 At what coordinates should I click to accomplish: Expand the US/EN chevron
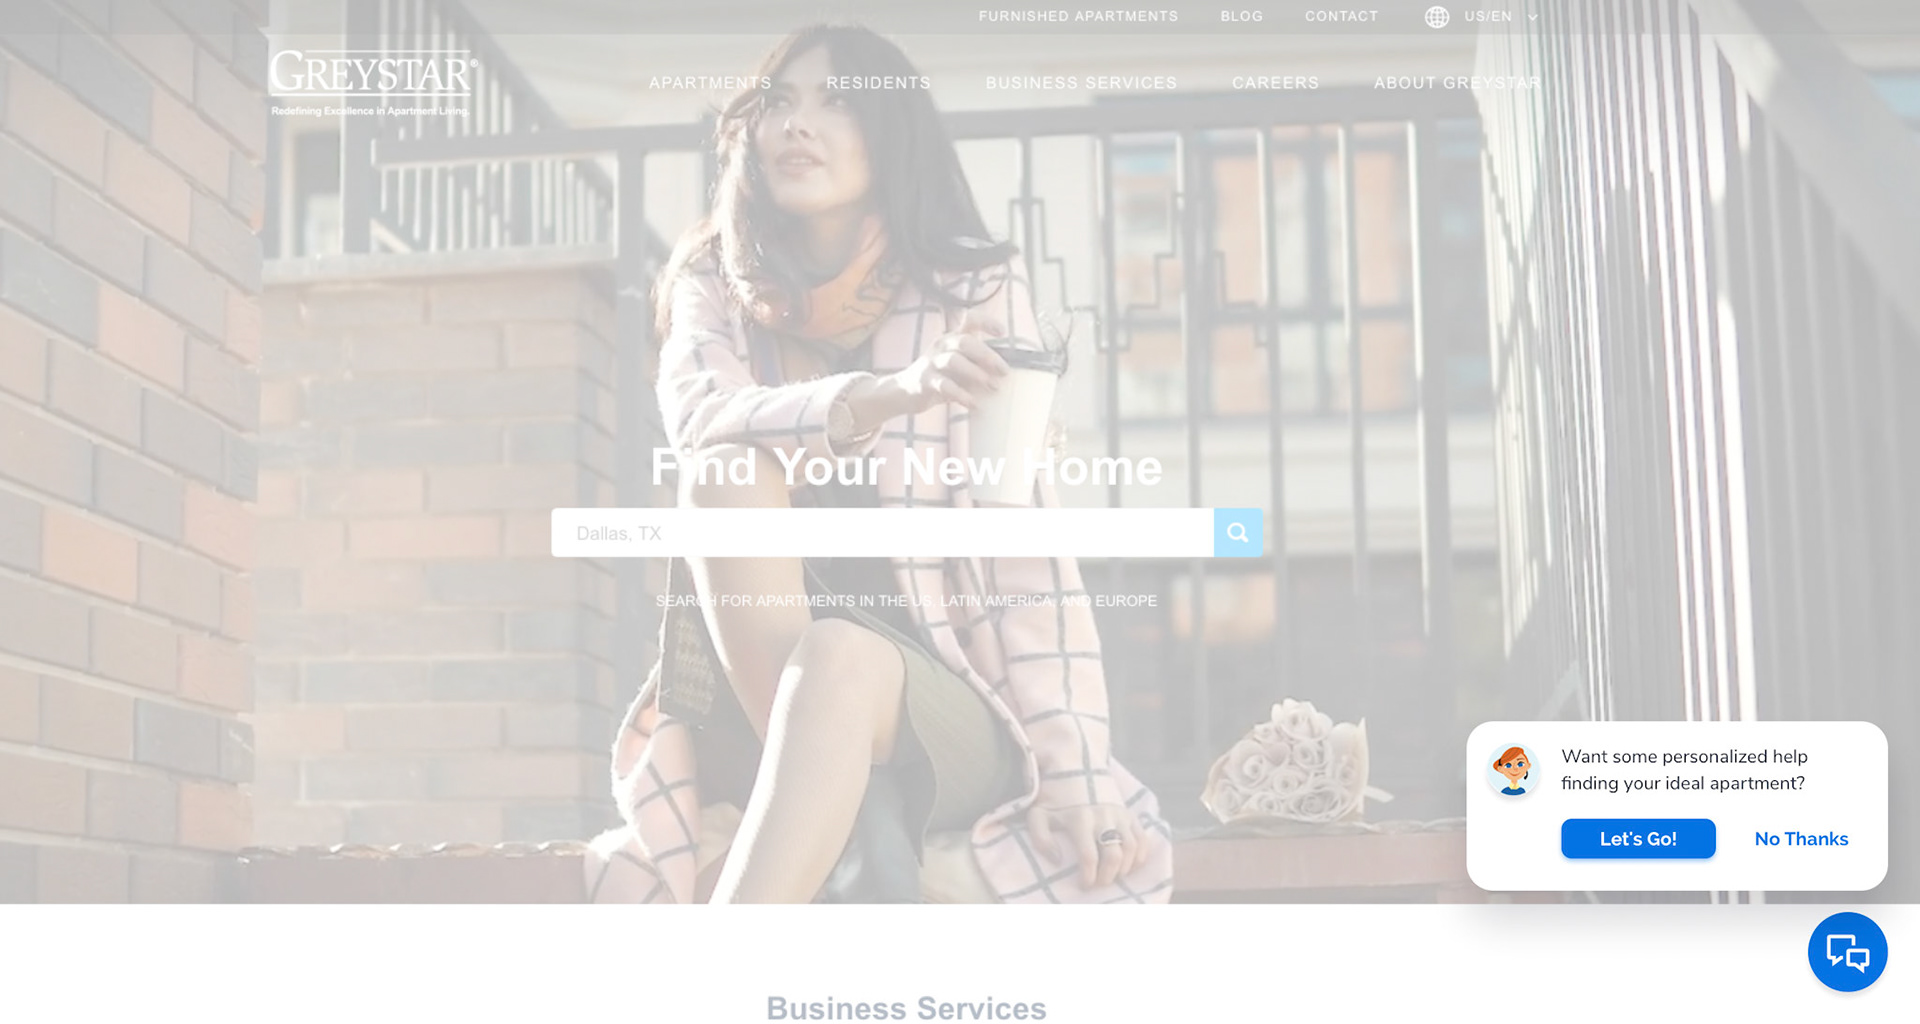click(x=1532, y=17)
